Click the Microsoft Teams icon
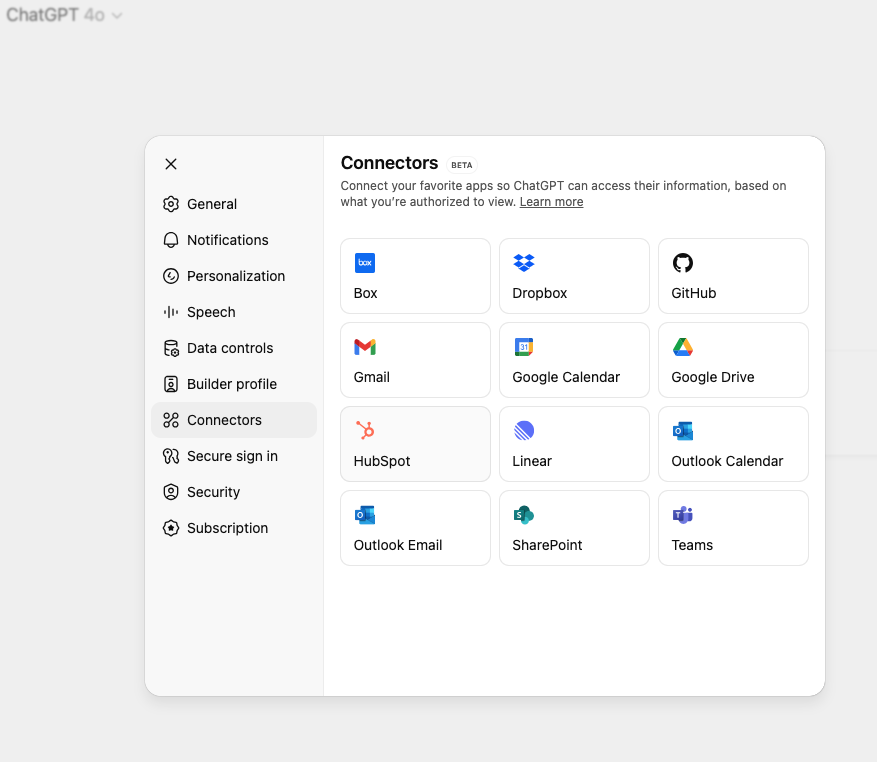877x762 pixels. (x=682, y=515)
